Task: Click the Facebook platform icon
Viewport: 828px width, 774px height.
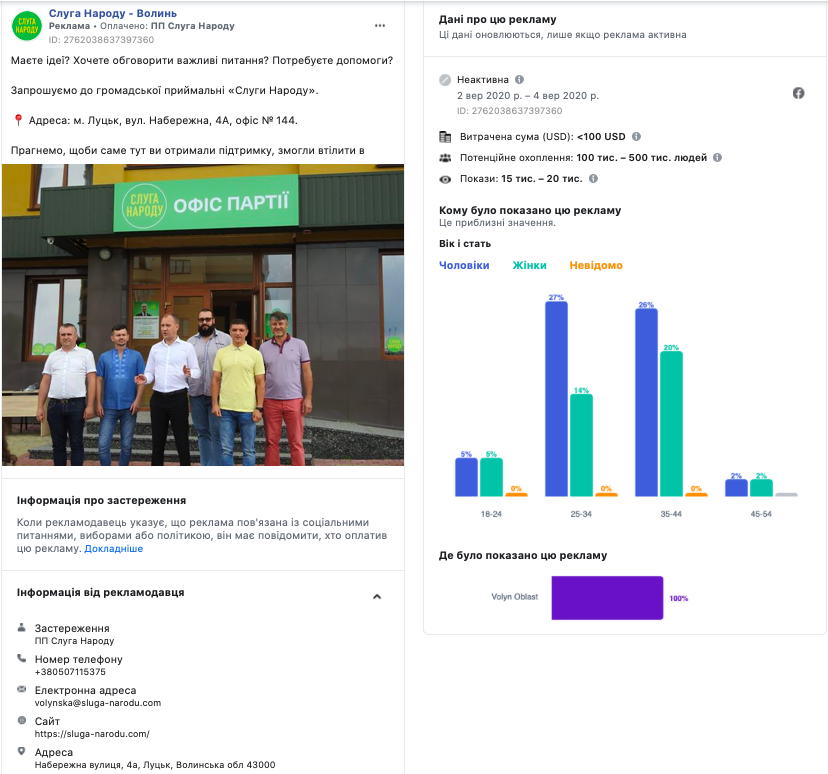Action: (x=799, y=93)
